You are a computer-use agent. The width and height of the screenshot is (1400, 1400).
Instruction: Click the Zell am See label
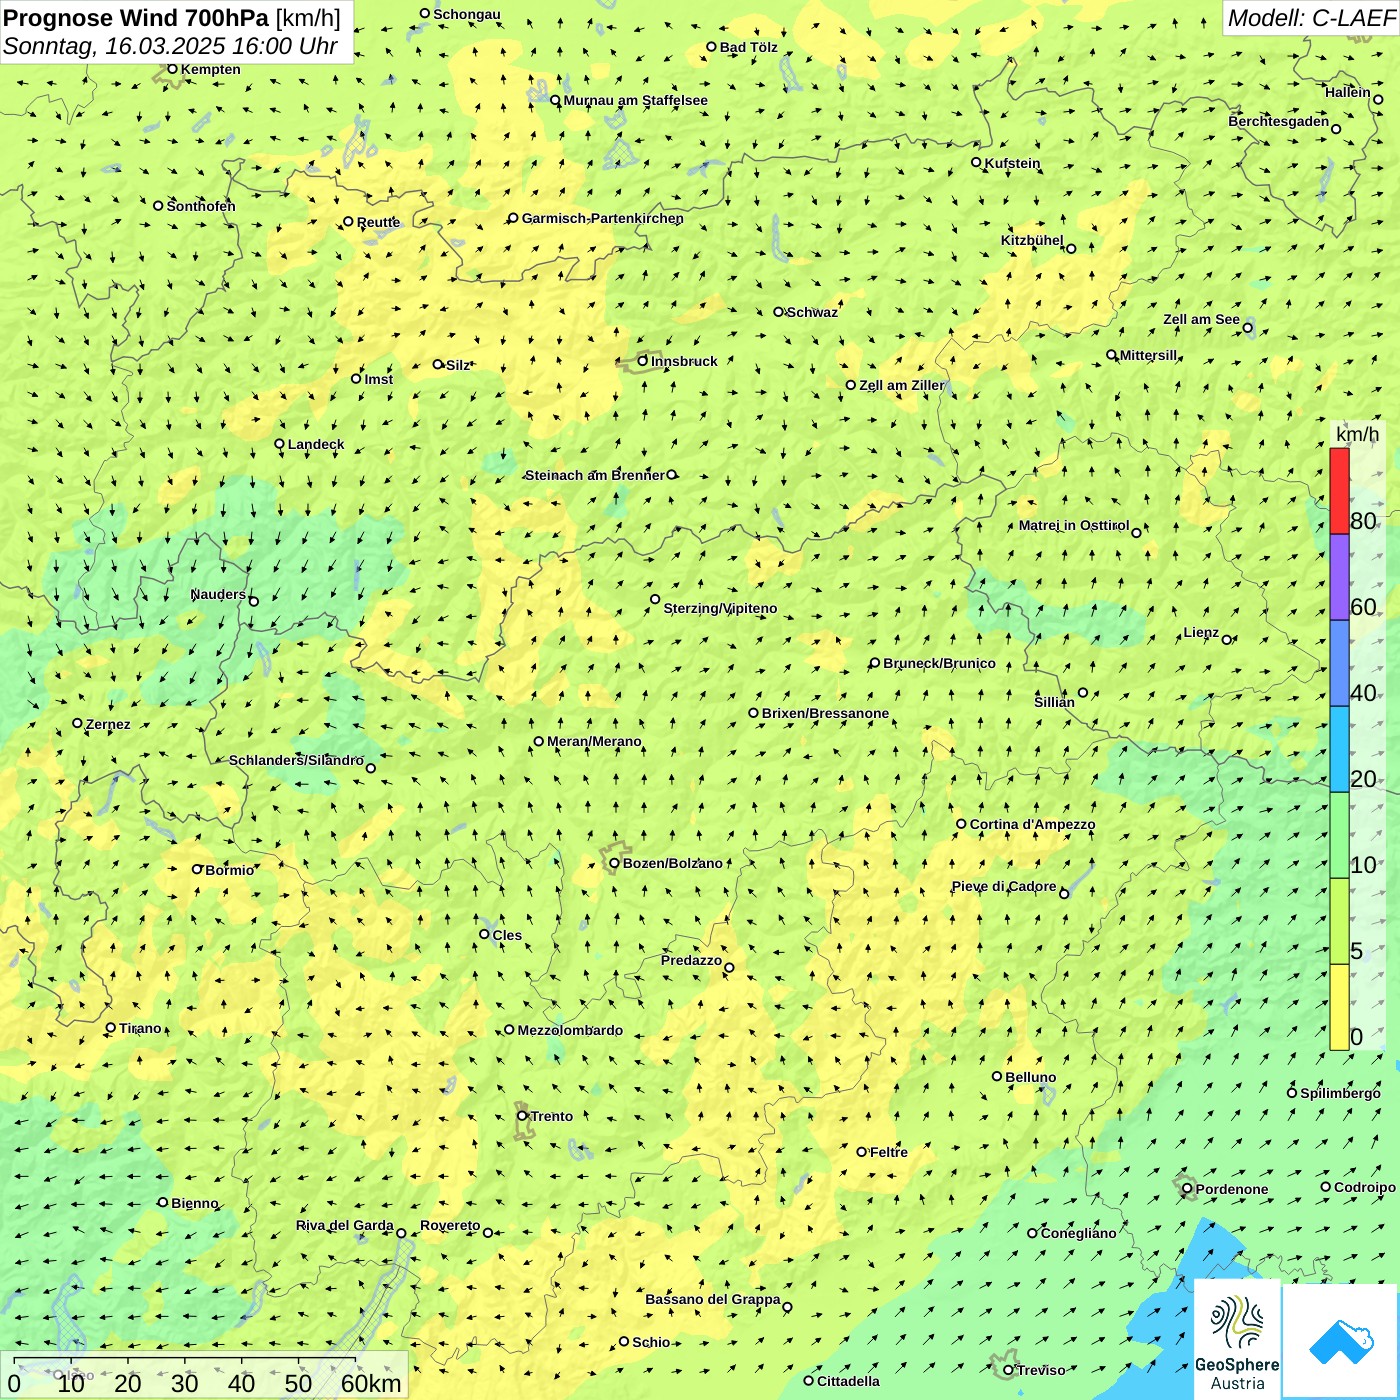click(1201, 320)
